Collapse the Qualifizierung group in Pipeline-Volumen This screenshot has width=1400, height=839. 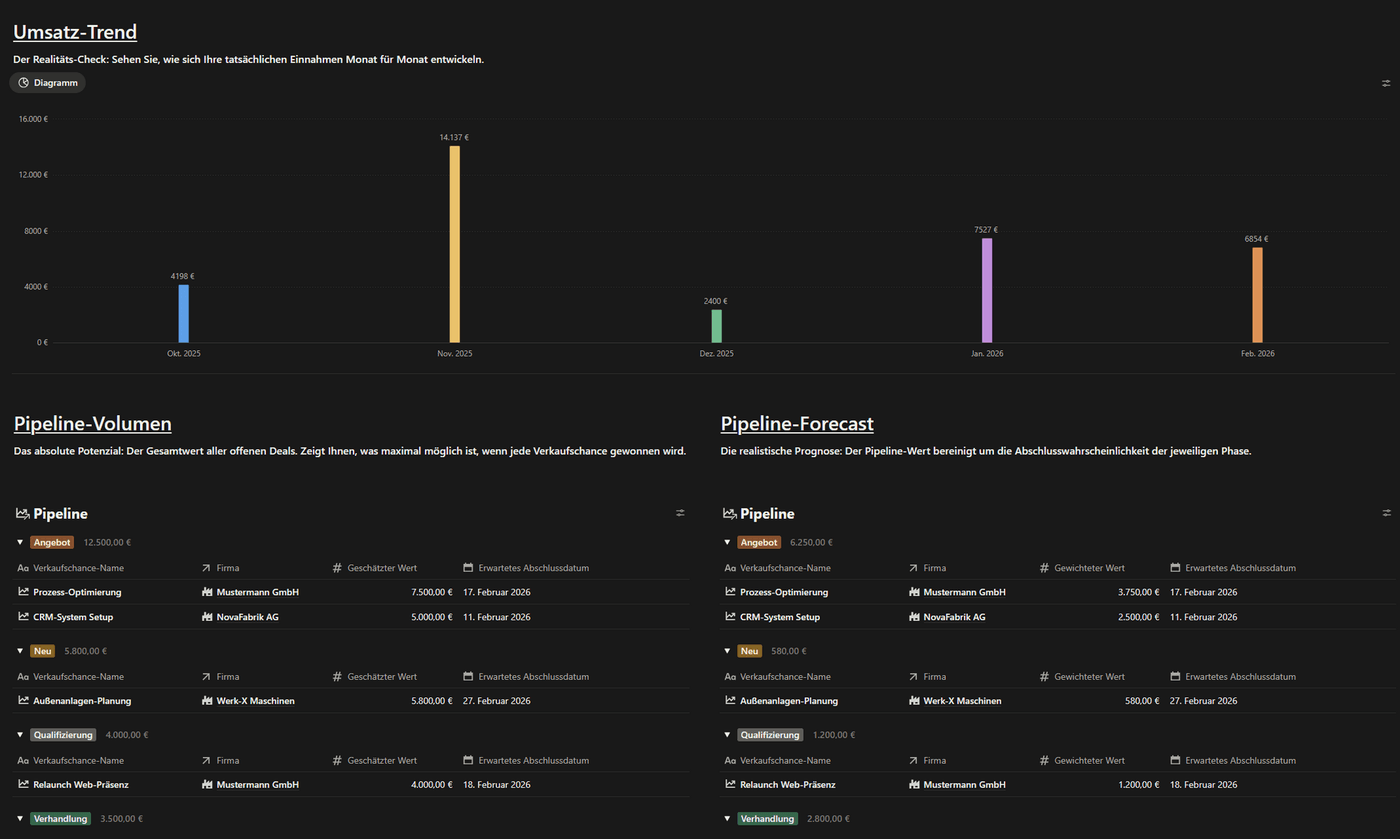click(x=20, y=735)
